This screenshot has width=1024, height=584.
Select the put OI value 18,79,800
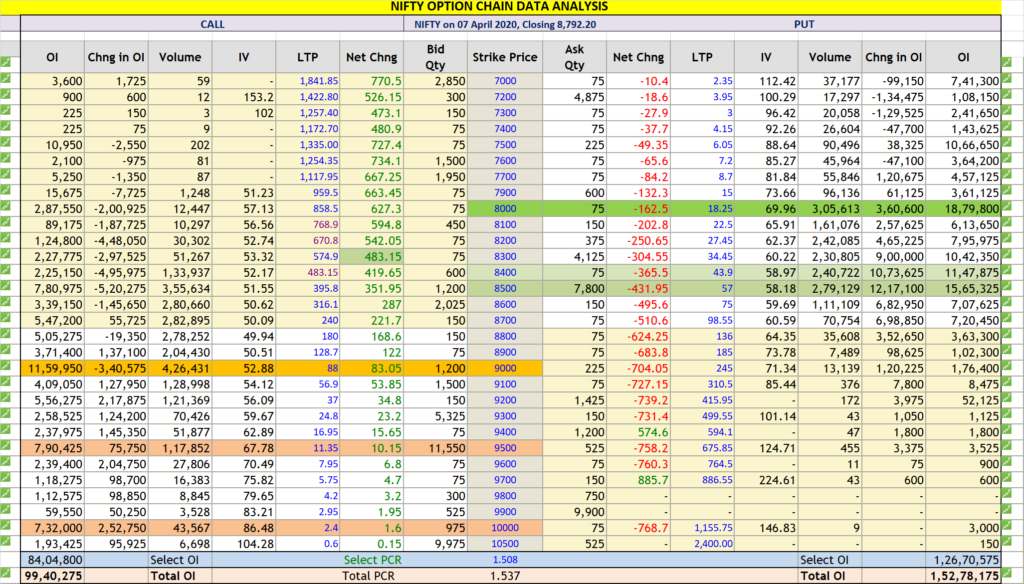(971, 209)
